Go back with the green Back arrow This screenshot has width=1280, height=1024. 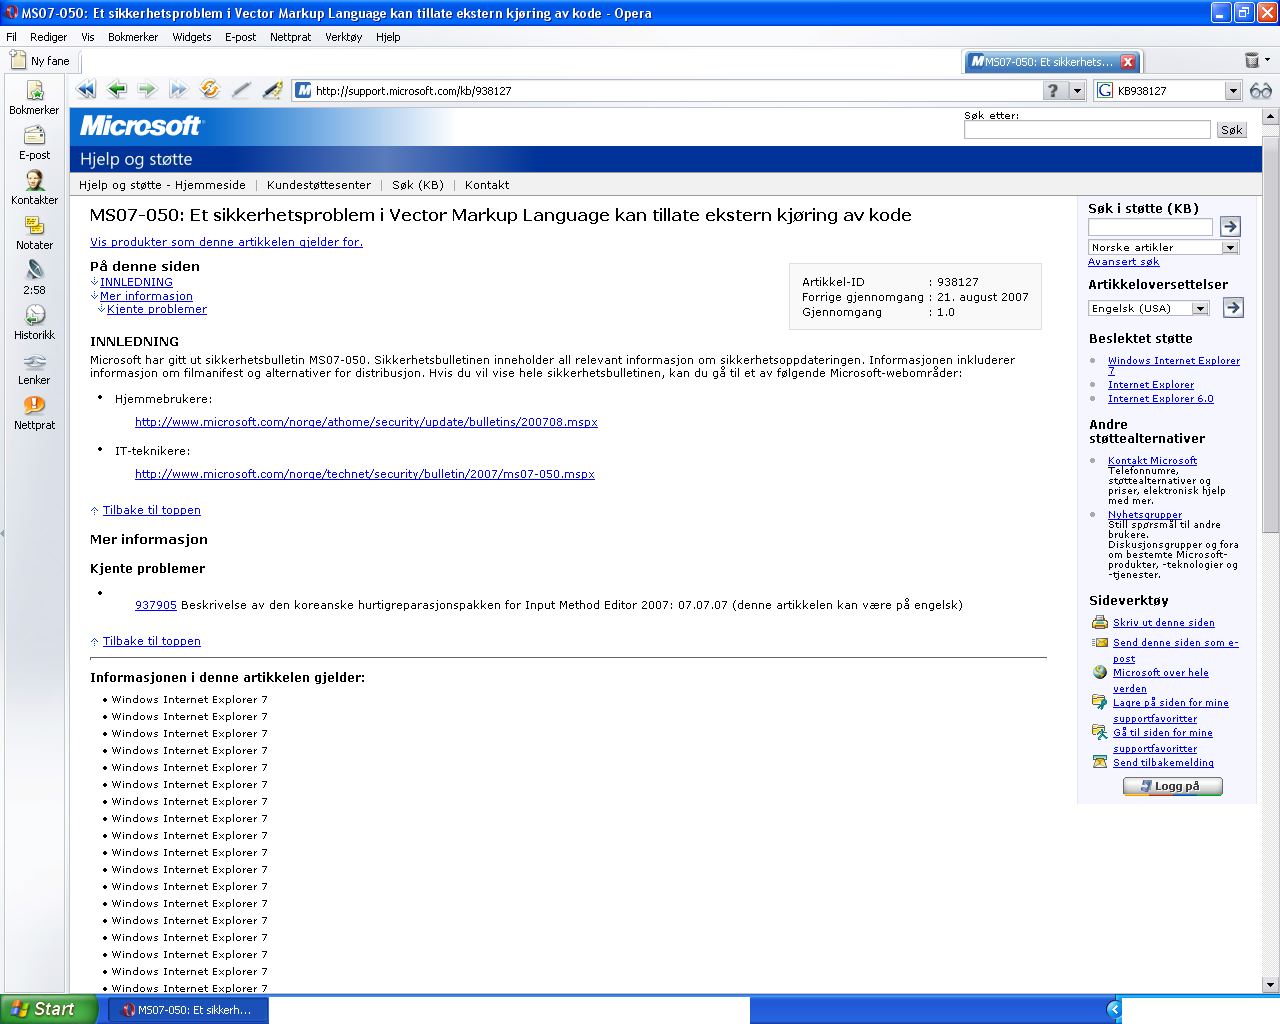[117, 90]
